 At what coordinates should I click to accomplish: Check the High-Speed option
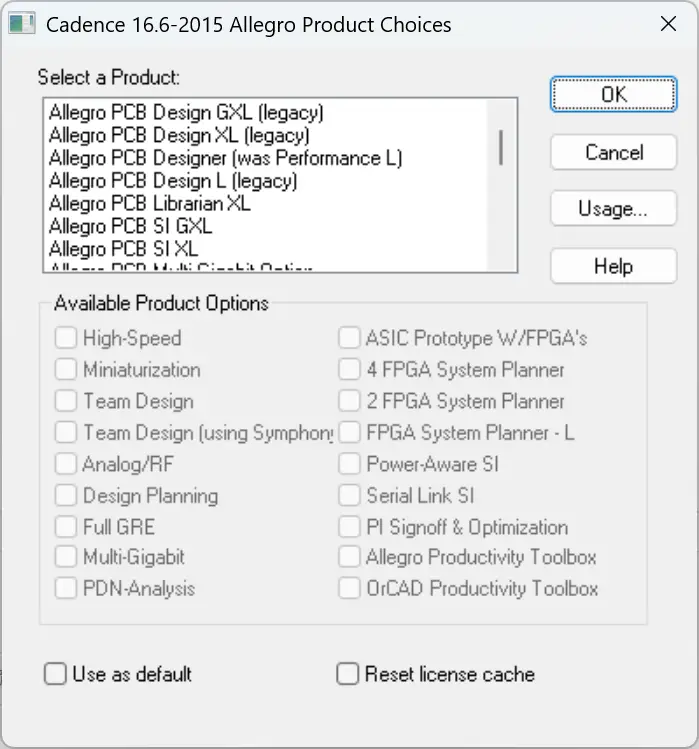(66, 338)
